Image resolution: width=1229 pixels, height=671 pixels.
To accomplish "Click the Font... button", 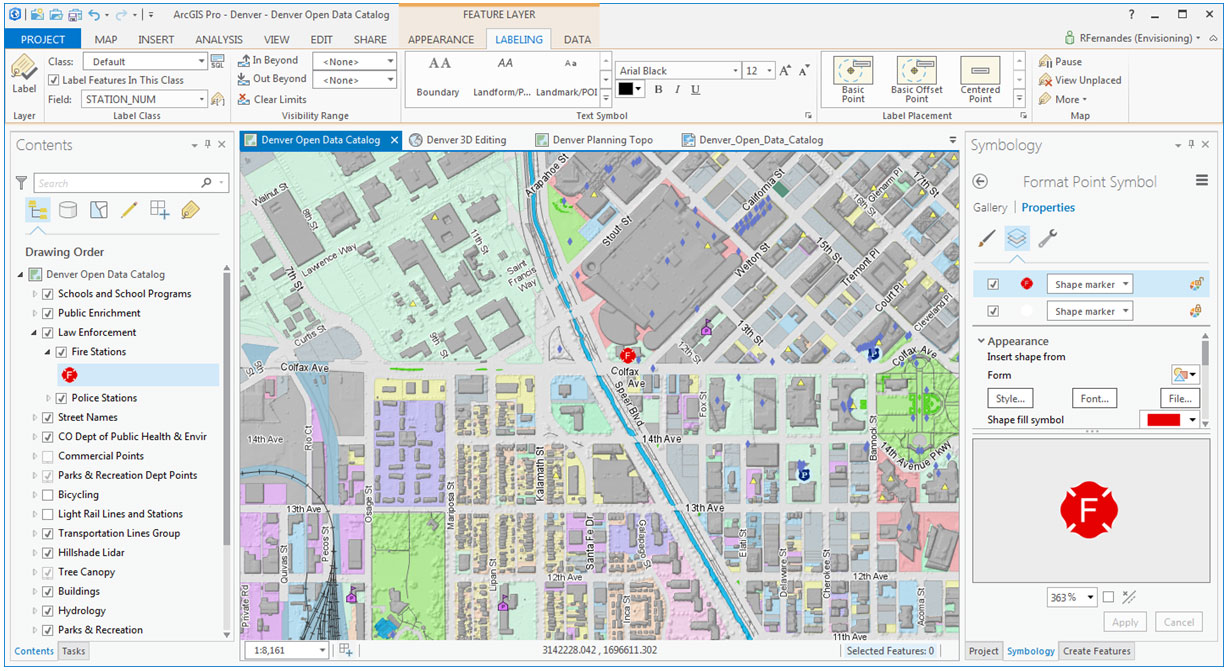I will click(x=1094, y=398).
